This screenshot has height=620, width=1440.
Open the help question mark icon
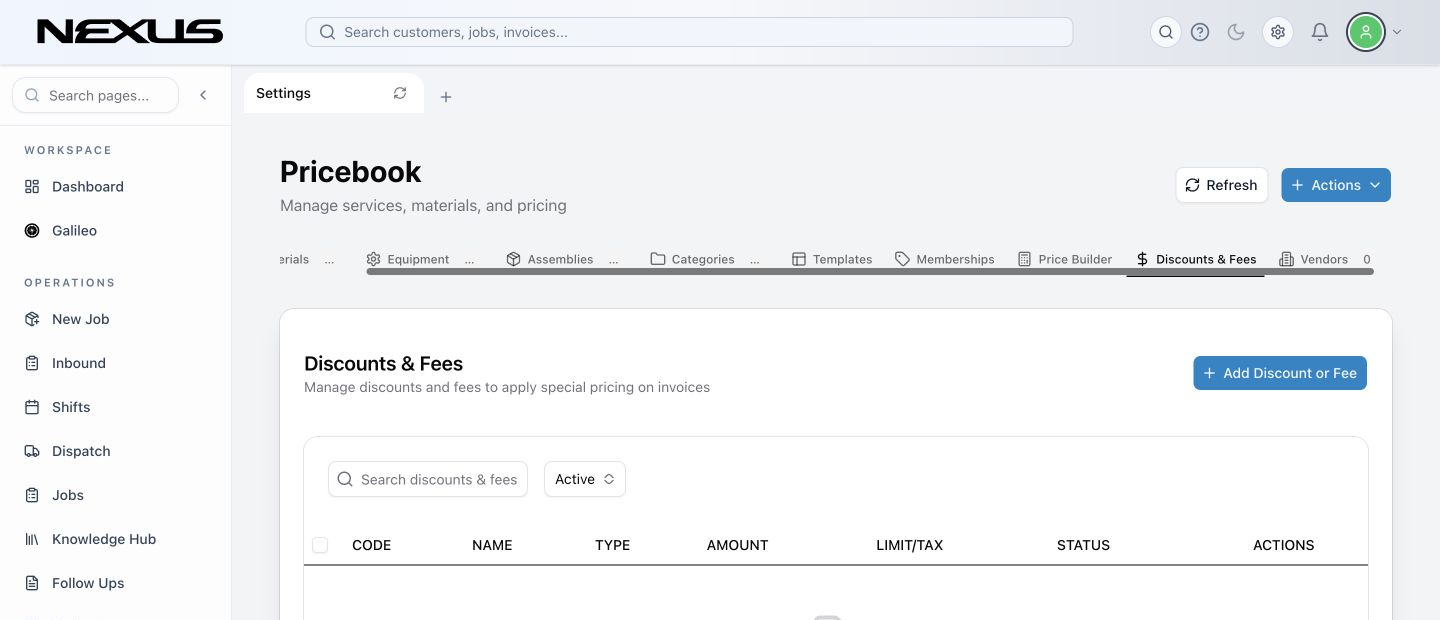pos(1200,32)
